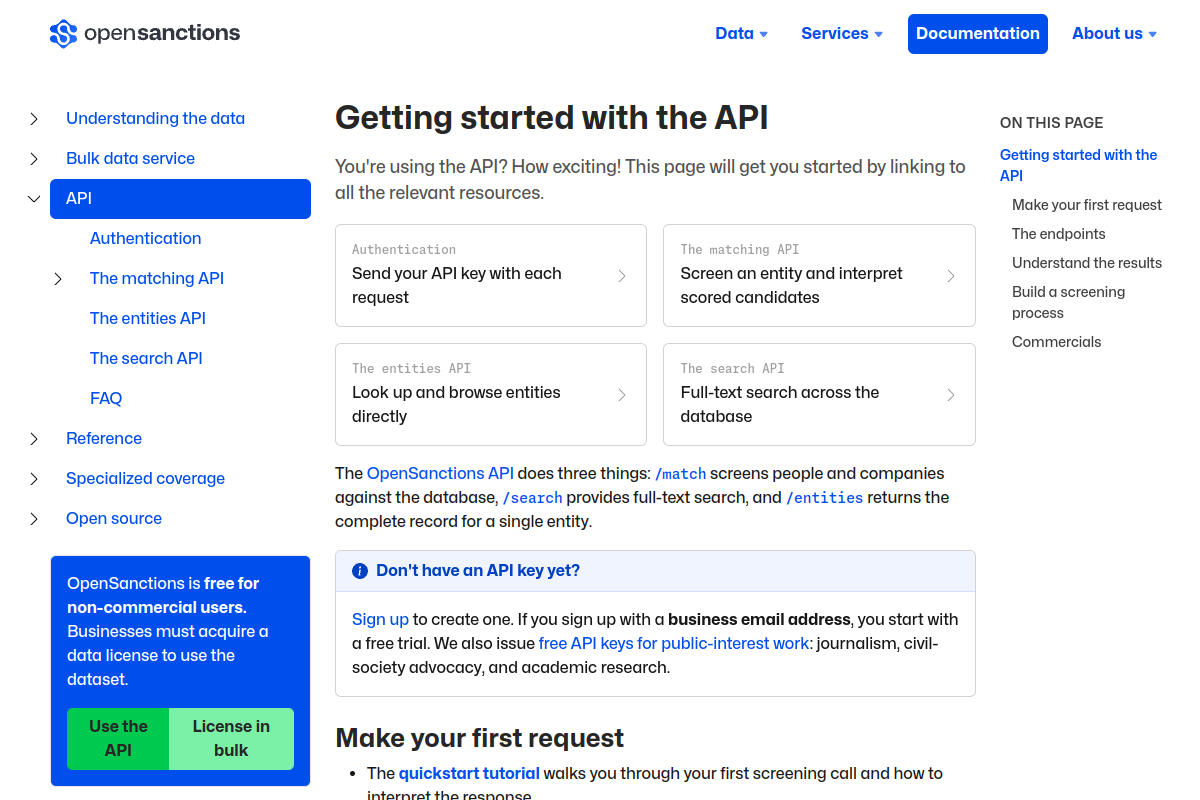Expand the Bulk data service section
The width and height of the screenshot is (1200, 800).
click(x=34, y=159)
